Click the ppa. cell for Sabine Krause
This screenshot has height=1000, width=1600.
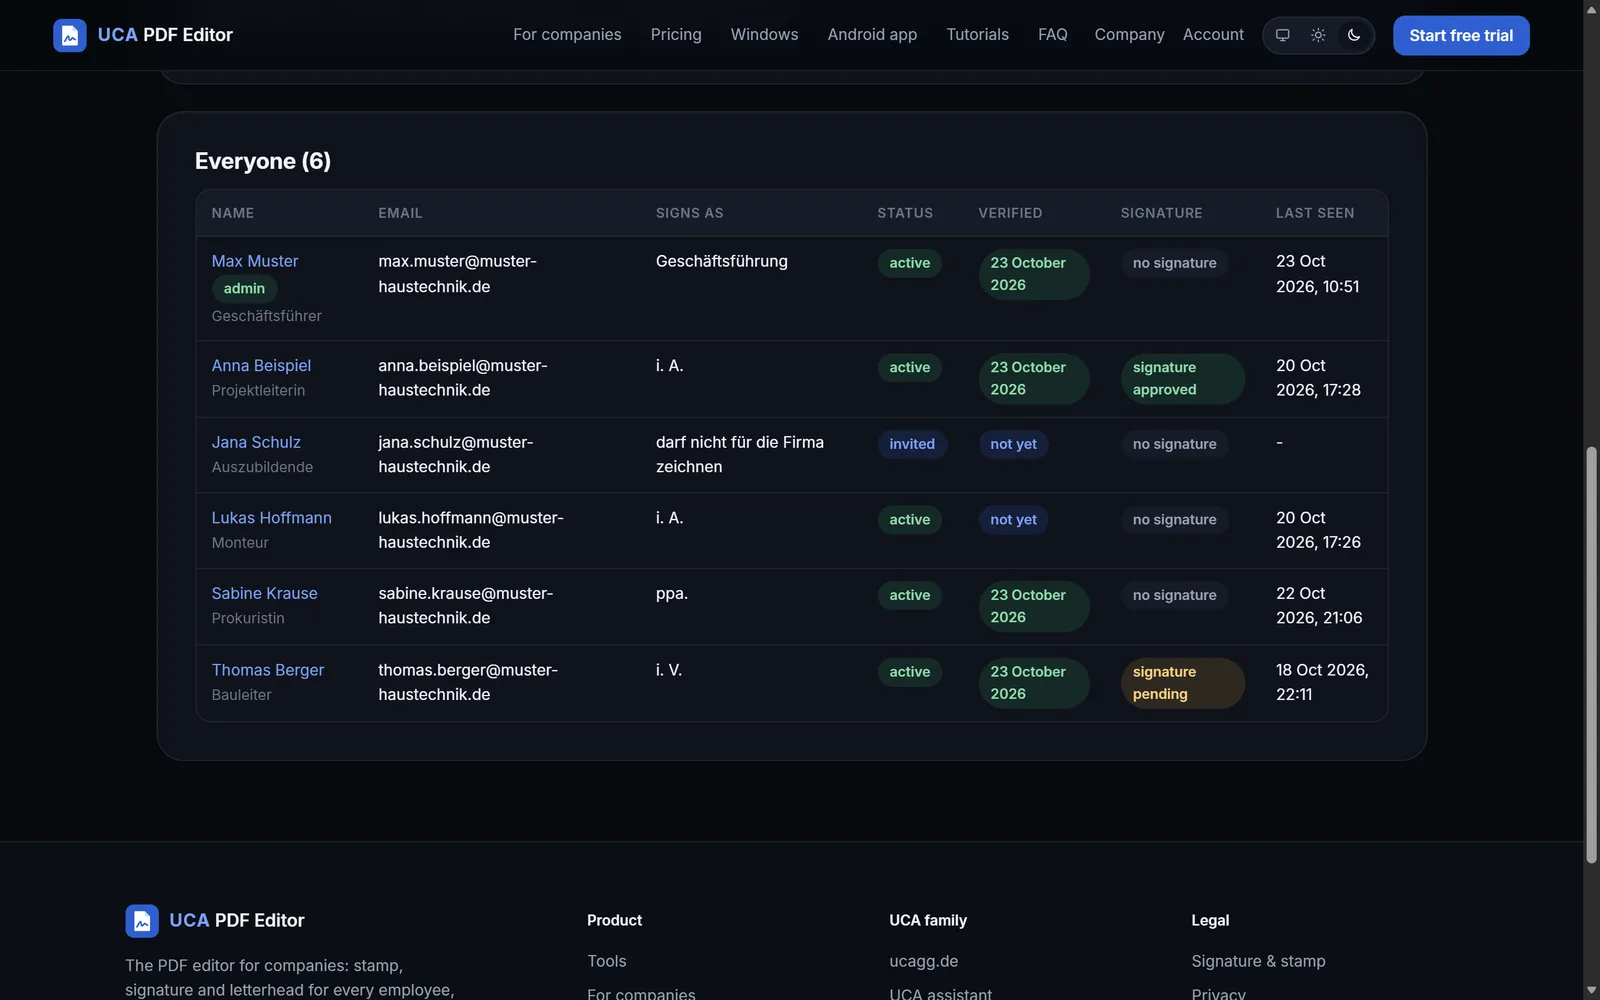click(x=672, y=594)
